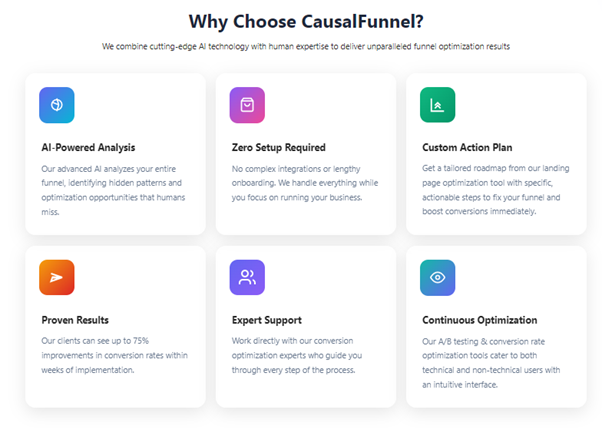Select the AI-Powered Analysis card title

[88, 147]
